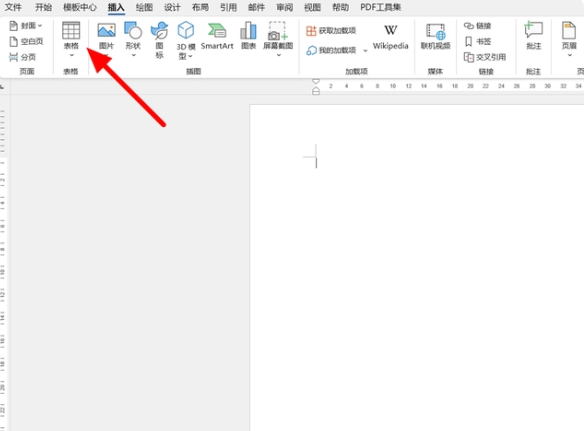Expand the 页眉 header dropdown
Image resolution: width=584 pixels, height=431 pixels.
tap(569, 55)
